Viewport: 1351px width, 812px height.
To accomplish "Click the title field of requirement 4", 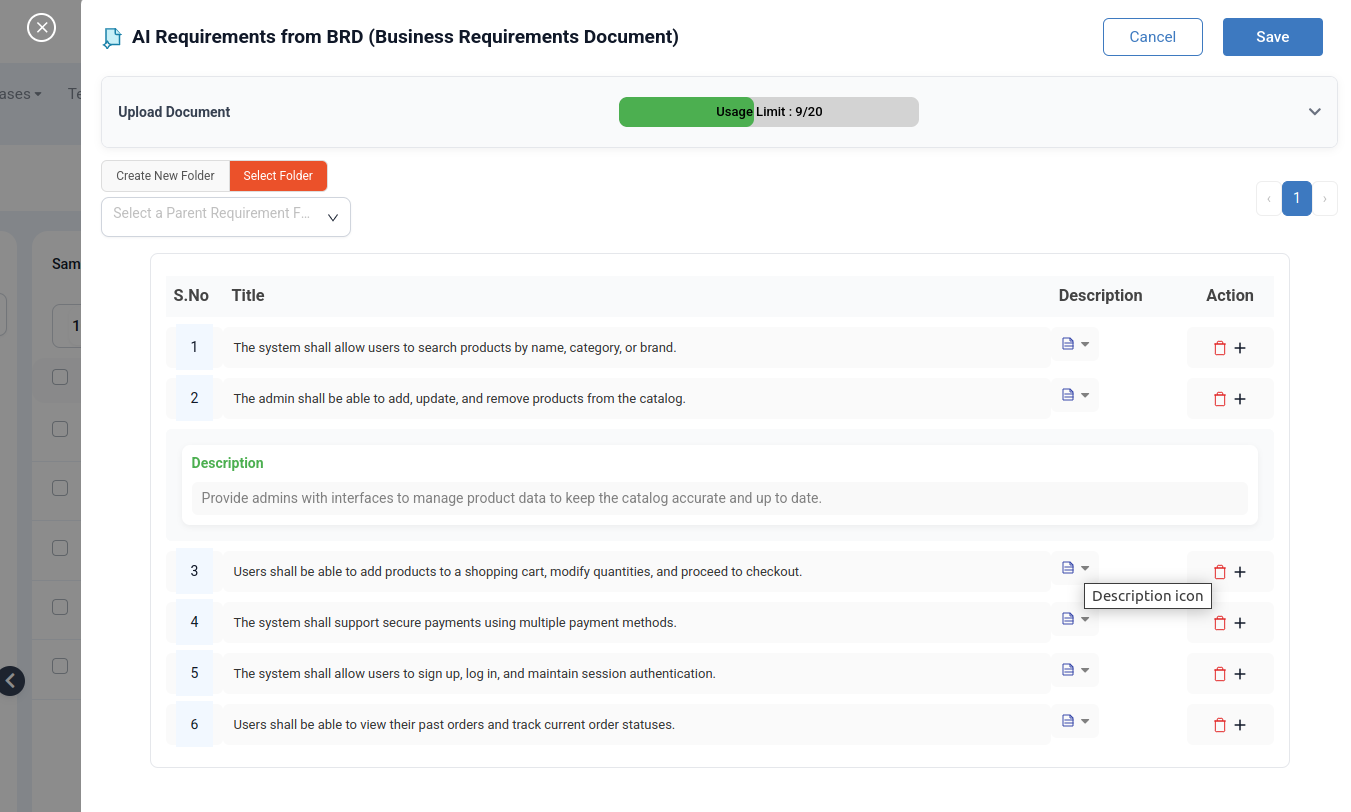I will 636,623.
